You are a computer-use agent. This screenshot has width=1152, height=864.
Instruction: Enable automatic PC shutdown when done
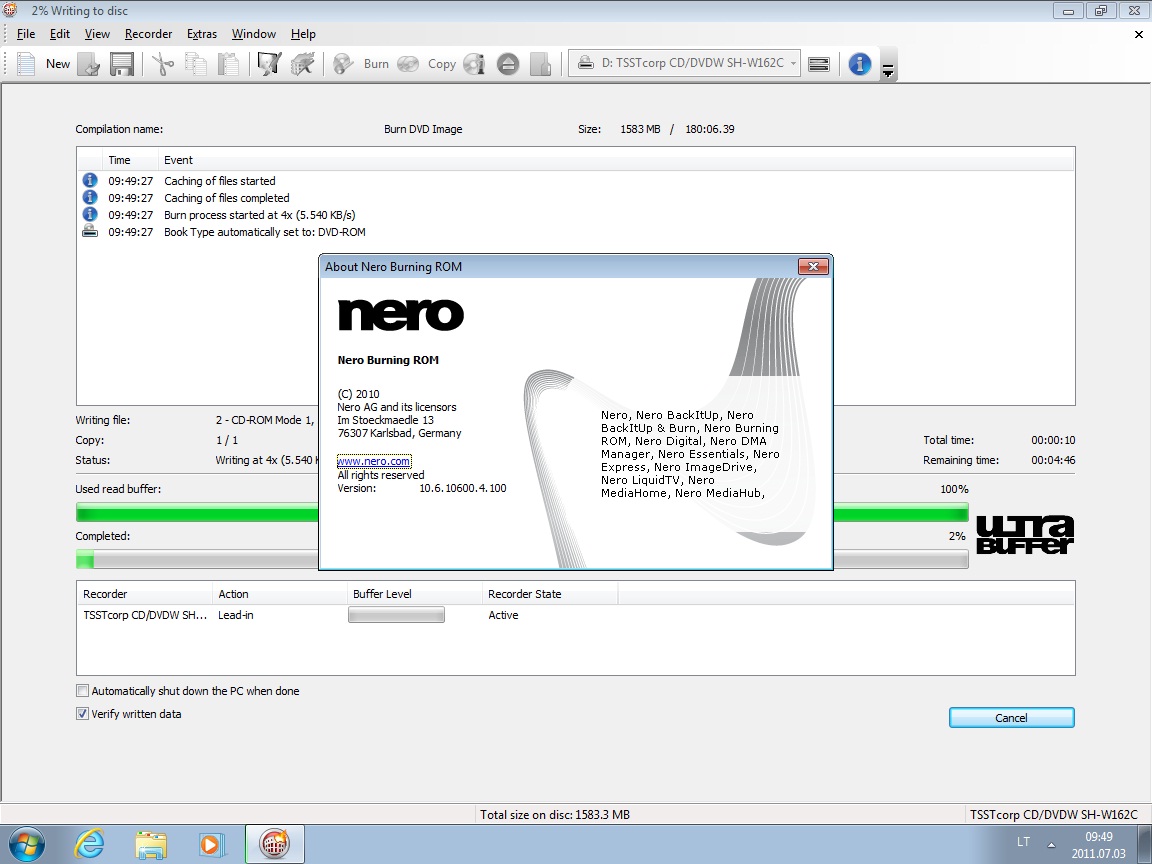pos(82,691)
